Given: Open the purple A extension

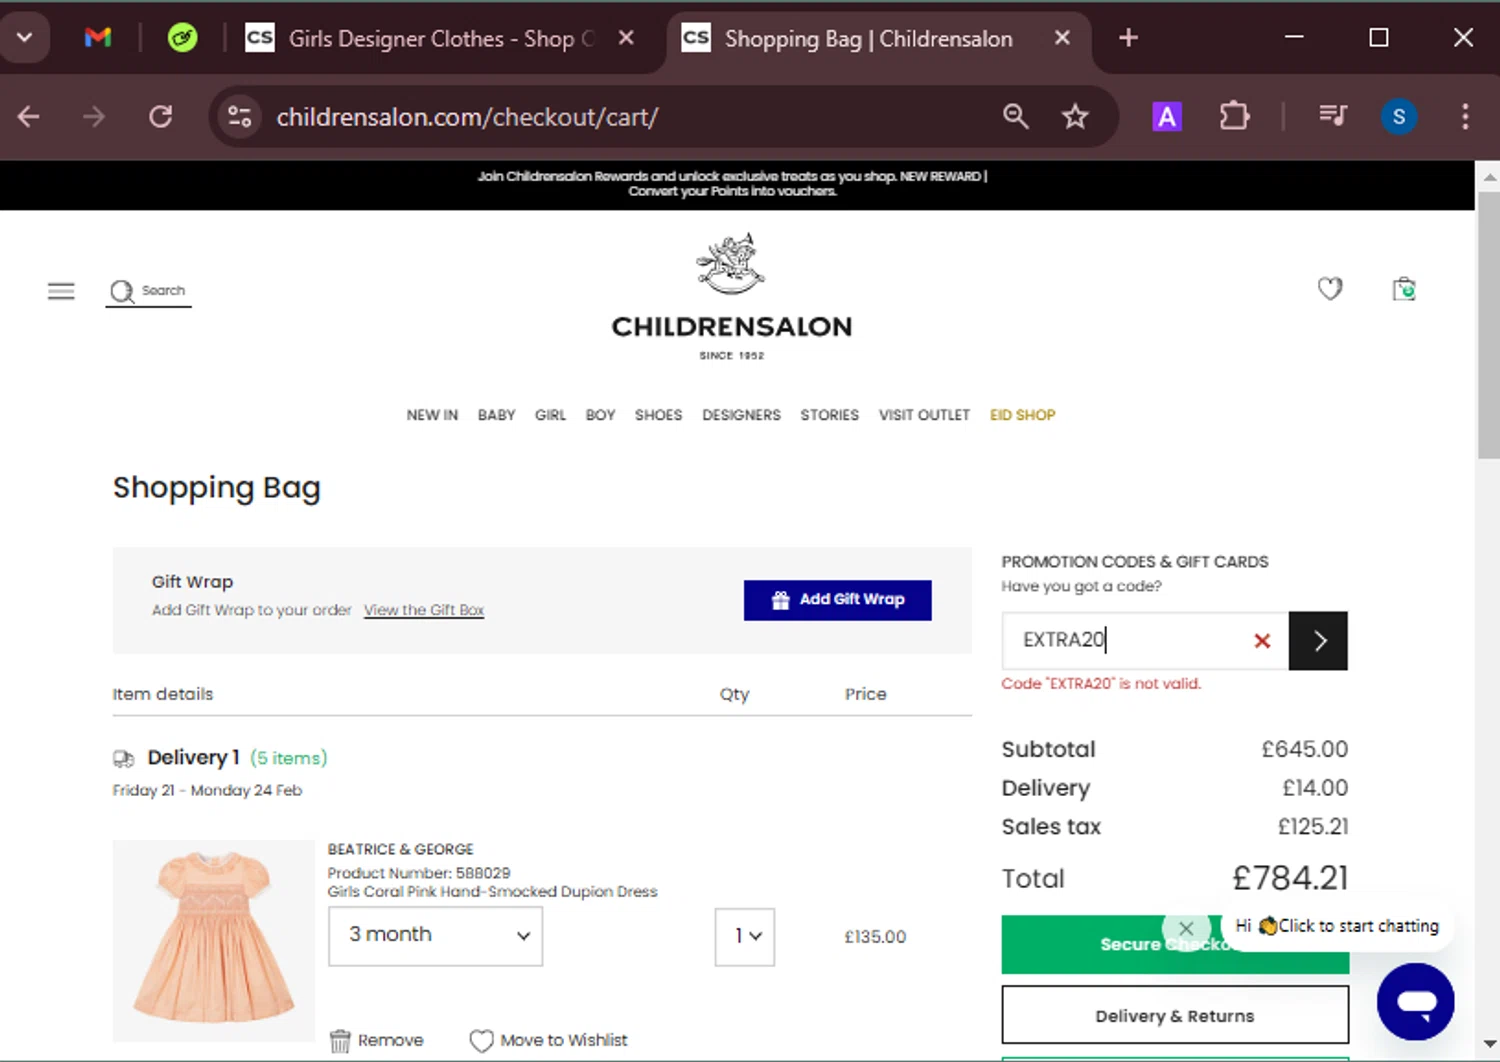Looking at the screenshot, I should click(x=1167, y=117).
